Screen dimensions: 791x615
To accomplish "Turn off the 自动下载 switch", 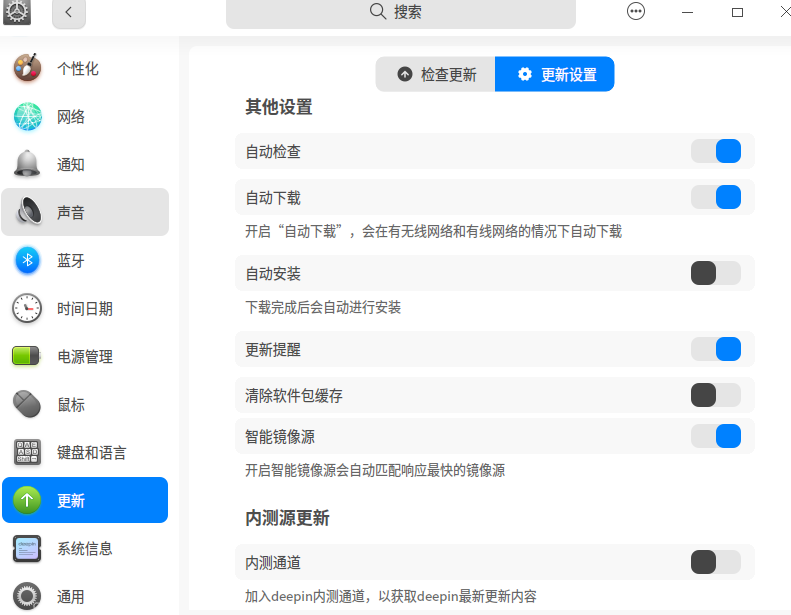I will pyautogui.click(x=716, y=197).
